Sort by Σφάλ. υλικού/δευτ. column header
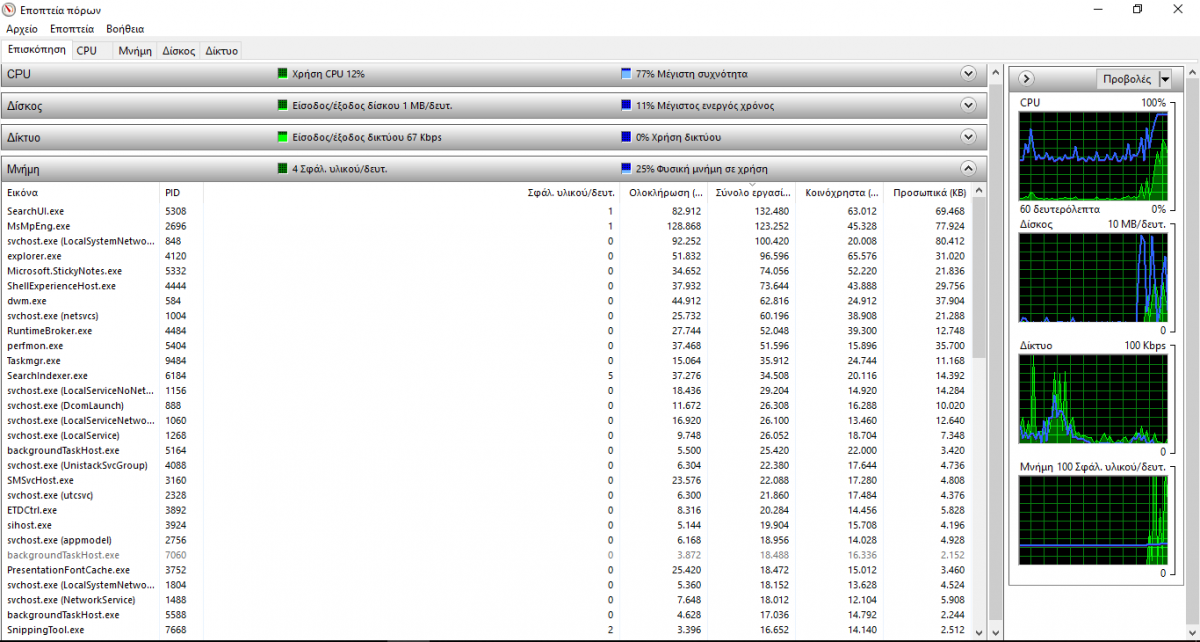This screenshot has width=1200, height=642. pyautogui.click(x=411, y=192)
